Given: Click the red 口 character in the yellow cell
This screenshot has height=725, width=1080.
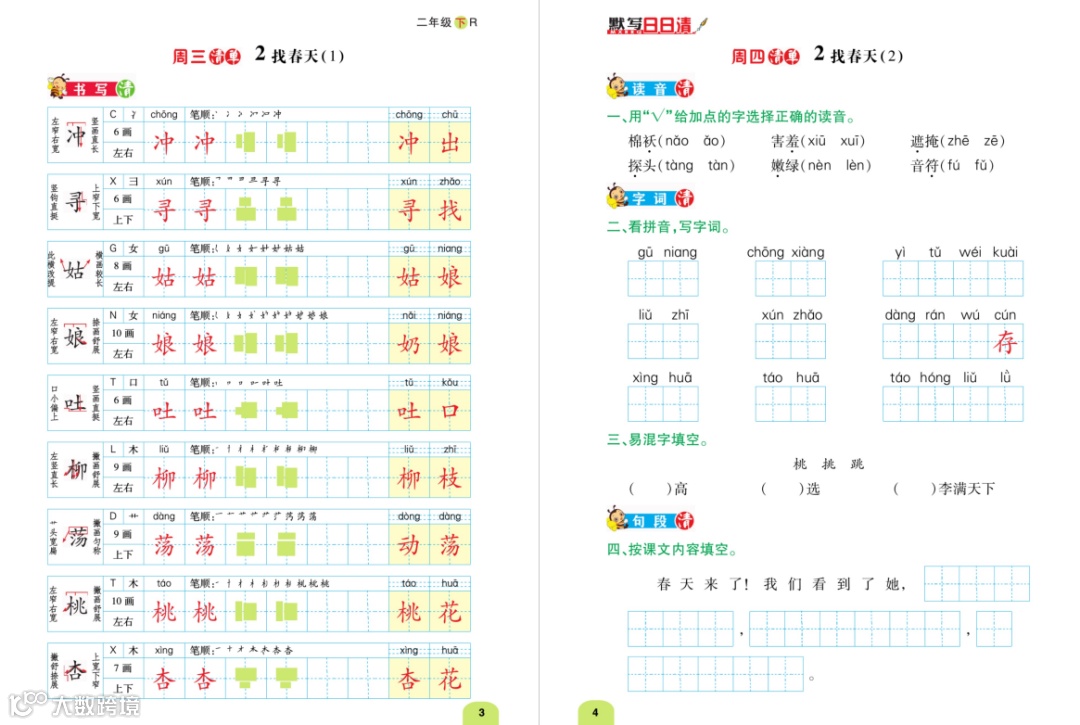Looking at the screenshot, I should click(x=450, y=411).
